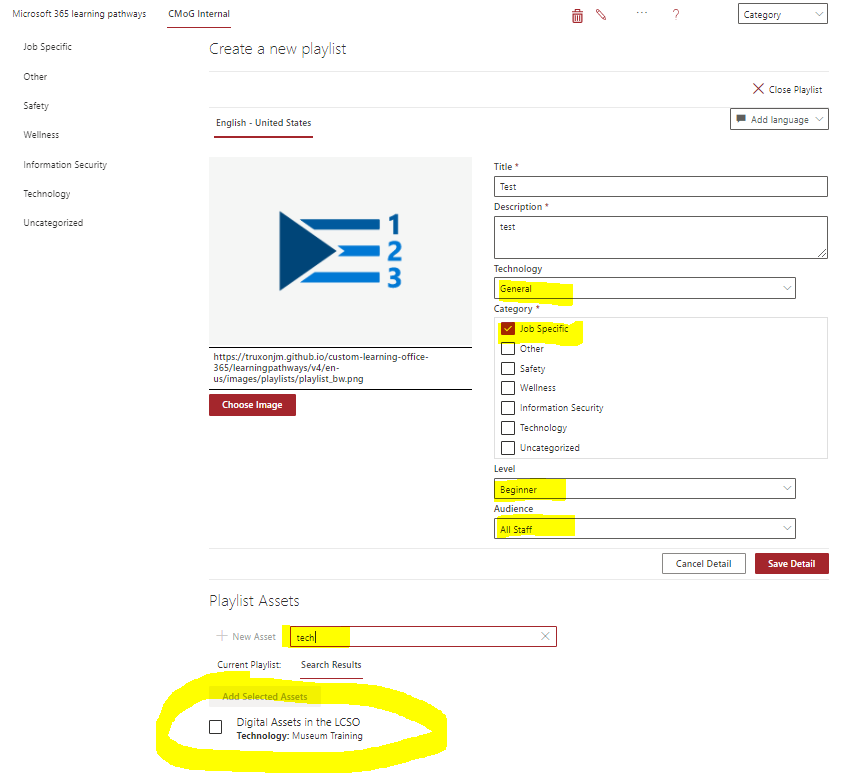
Task: Click the Close Playlist X icon
Action: click(758, 88)
